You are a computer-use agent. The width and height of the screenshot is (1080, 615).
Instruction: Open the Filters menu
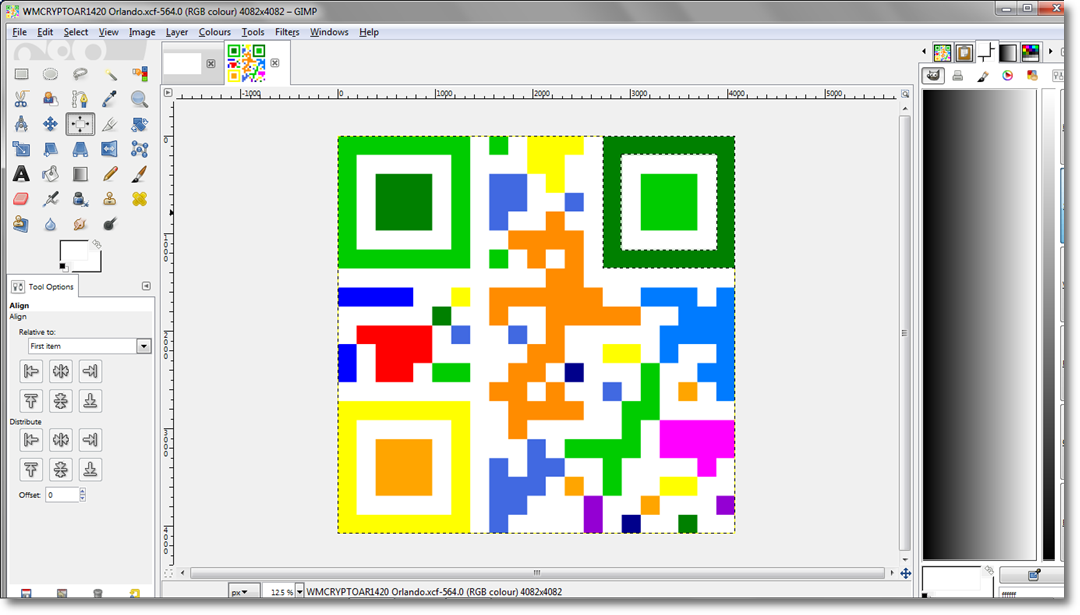287,32
